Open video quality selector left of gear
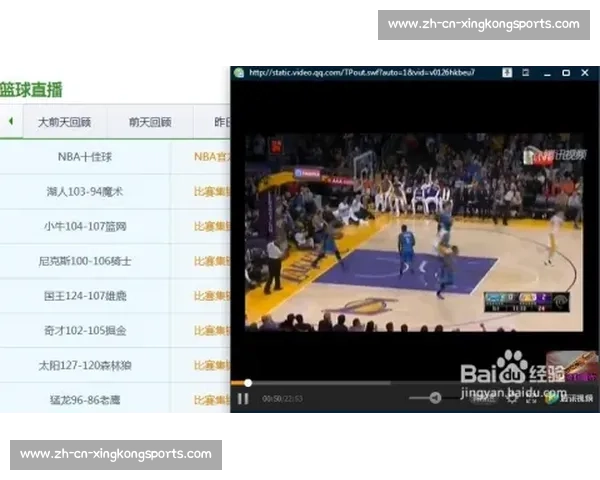This screenshot has height=480, width=600. (x=483, y=398)
